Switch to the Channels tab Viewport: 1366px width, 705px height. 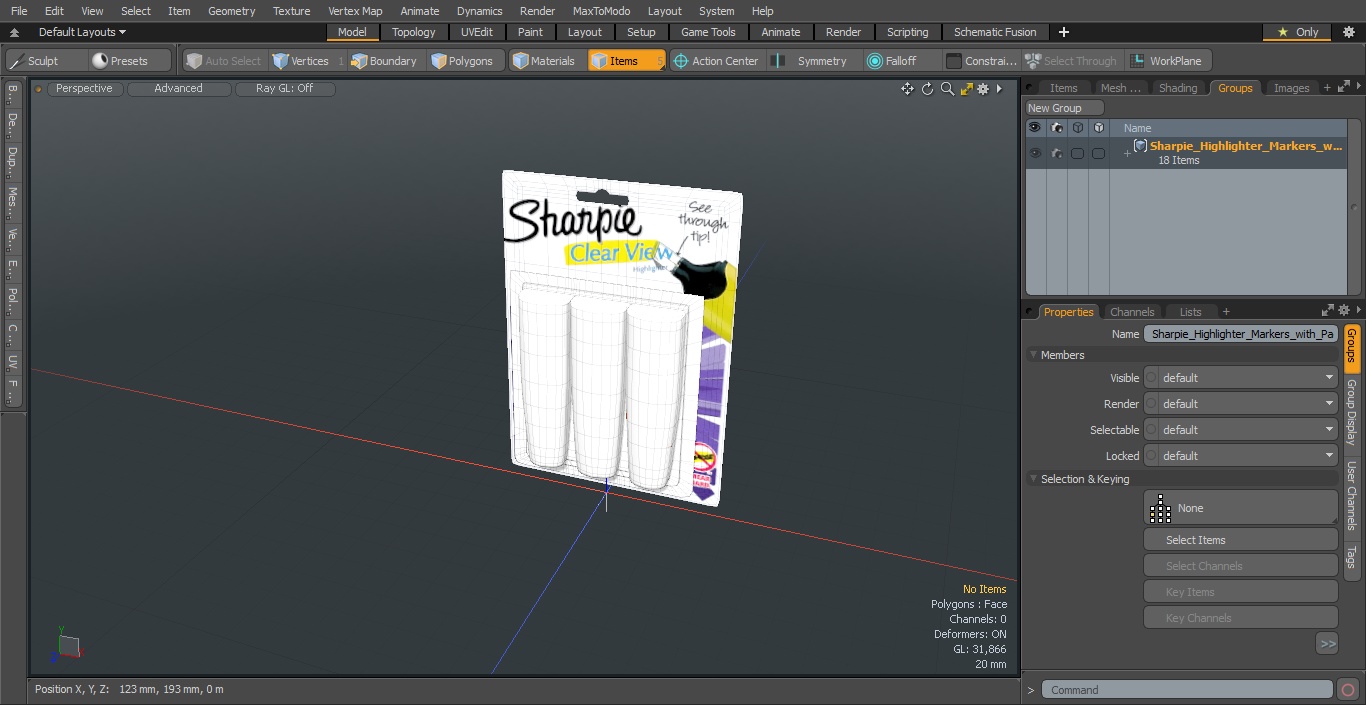pos(1132,312)
